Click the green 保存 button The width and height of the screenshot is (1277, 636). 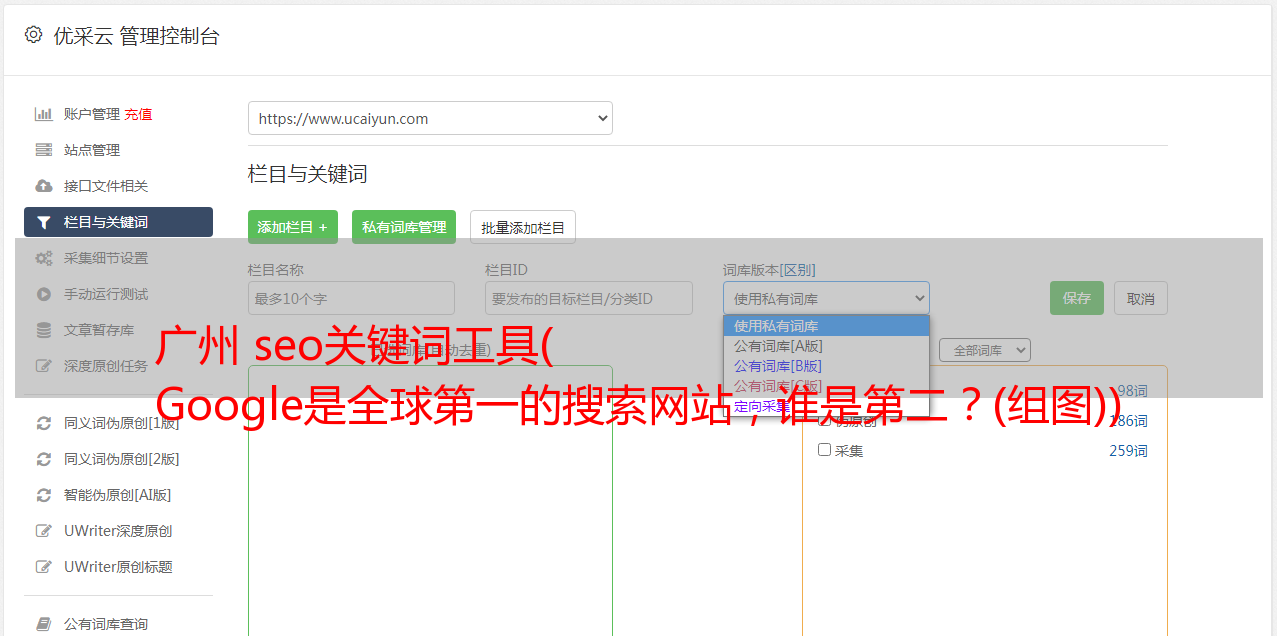[x=1077, y=298]
